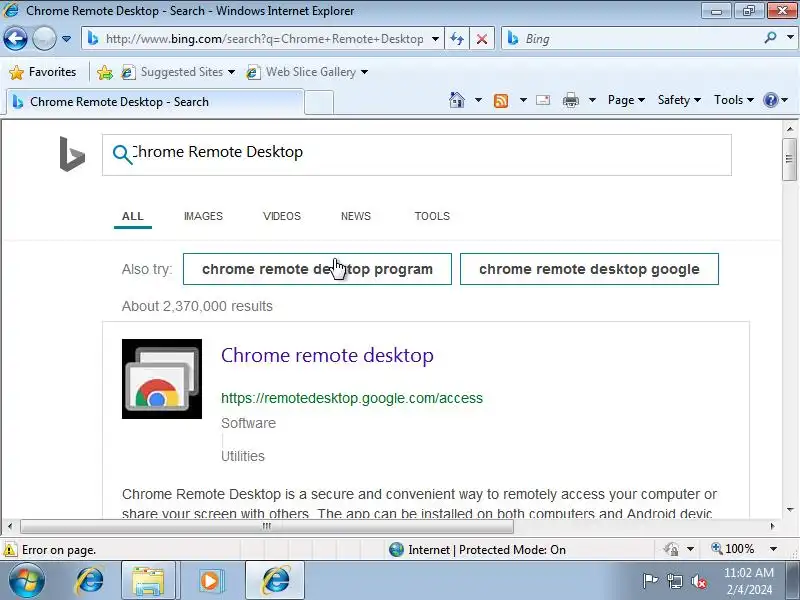Click the 'Error on page' warning icon
The width and height of the screenshot is (800, 600).
pyautogui.click(x=10, y=550)
